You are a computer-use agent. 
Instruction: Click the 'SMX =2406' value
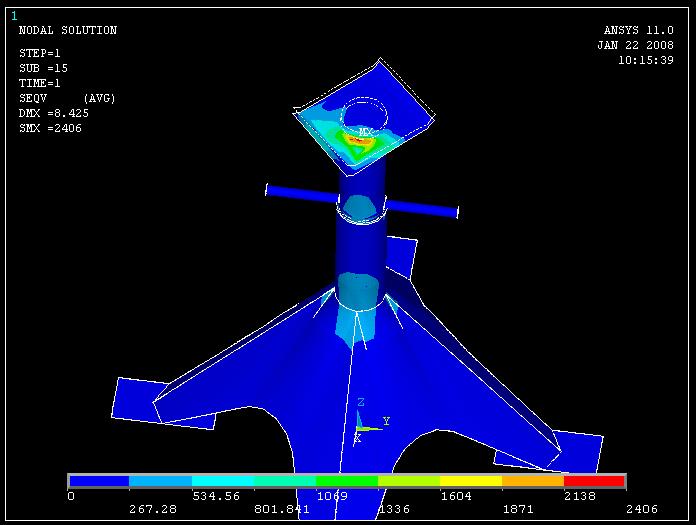(x=50, y=128)
